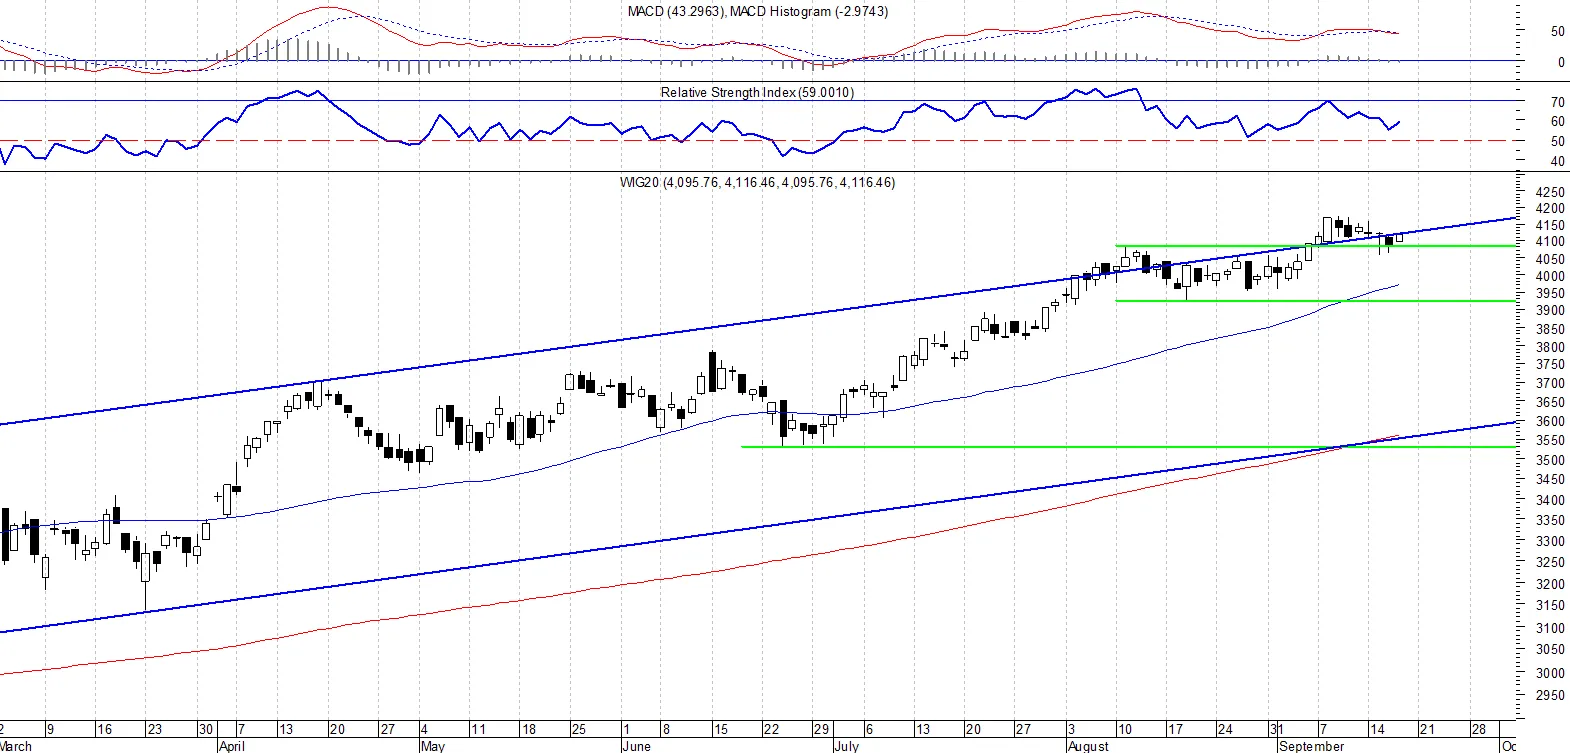Click the WIG20 price chart title
Screen dimensions: 1570x753
tap(757, 182)
